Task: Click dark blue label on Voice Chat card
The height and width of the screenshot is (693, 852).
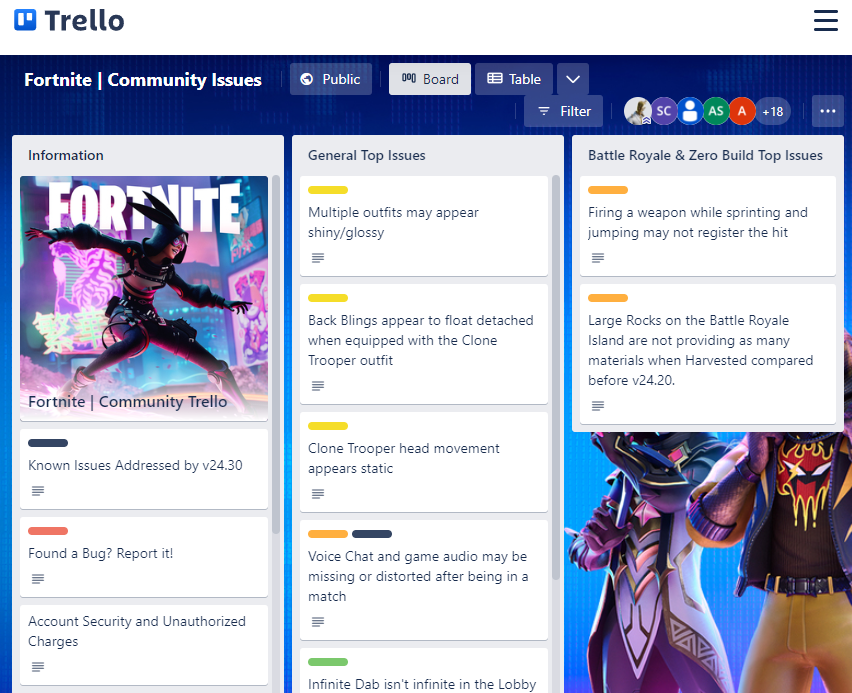Action: 372,534
